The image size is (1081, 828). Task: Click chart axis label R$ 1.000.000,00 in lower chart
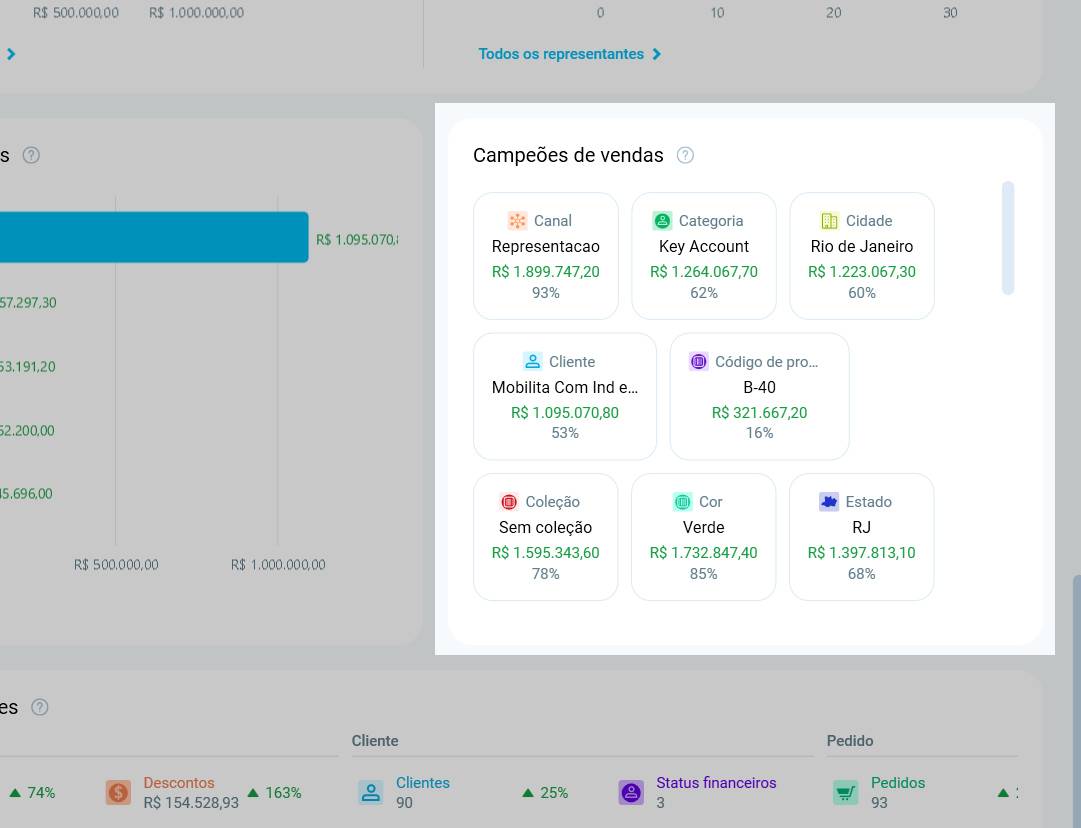coord(278,565)
